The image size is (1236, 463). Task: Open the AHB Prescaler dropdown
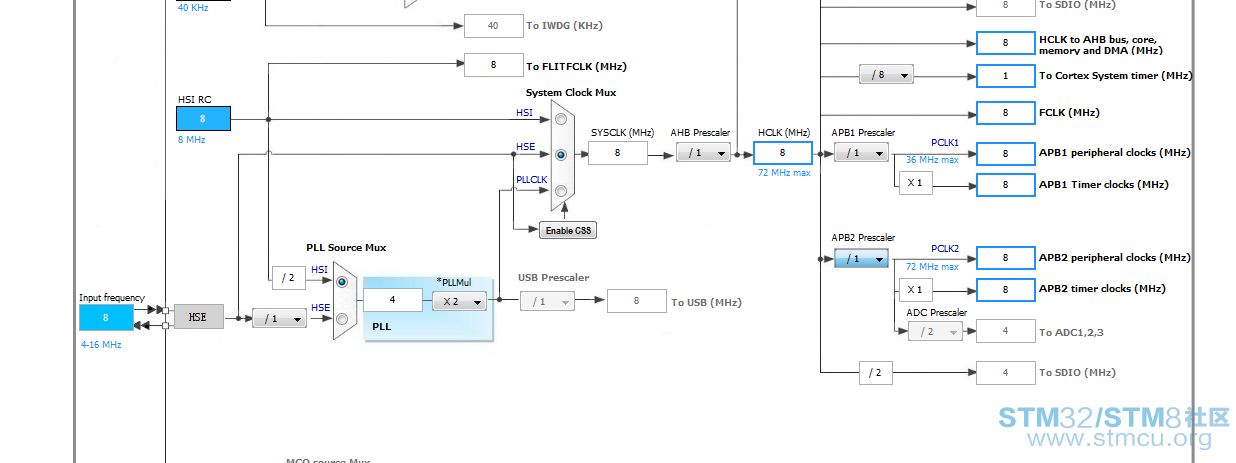703,152
